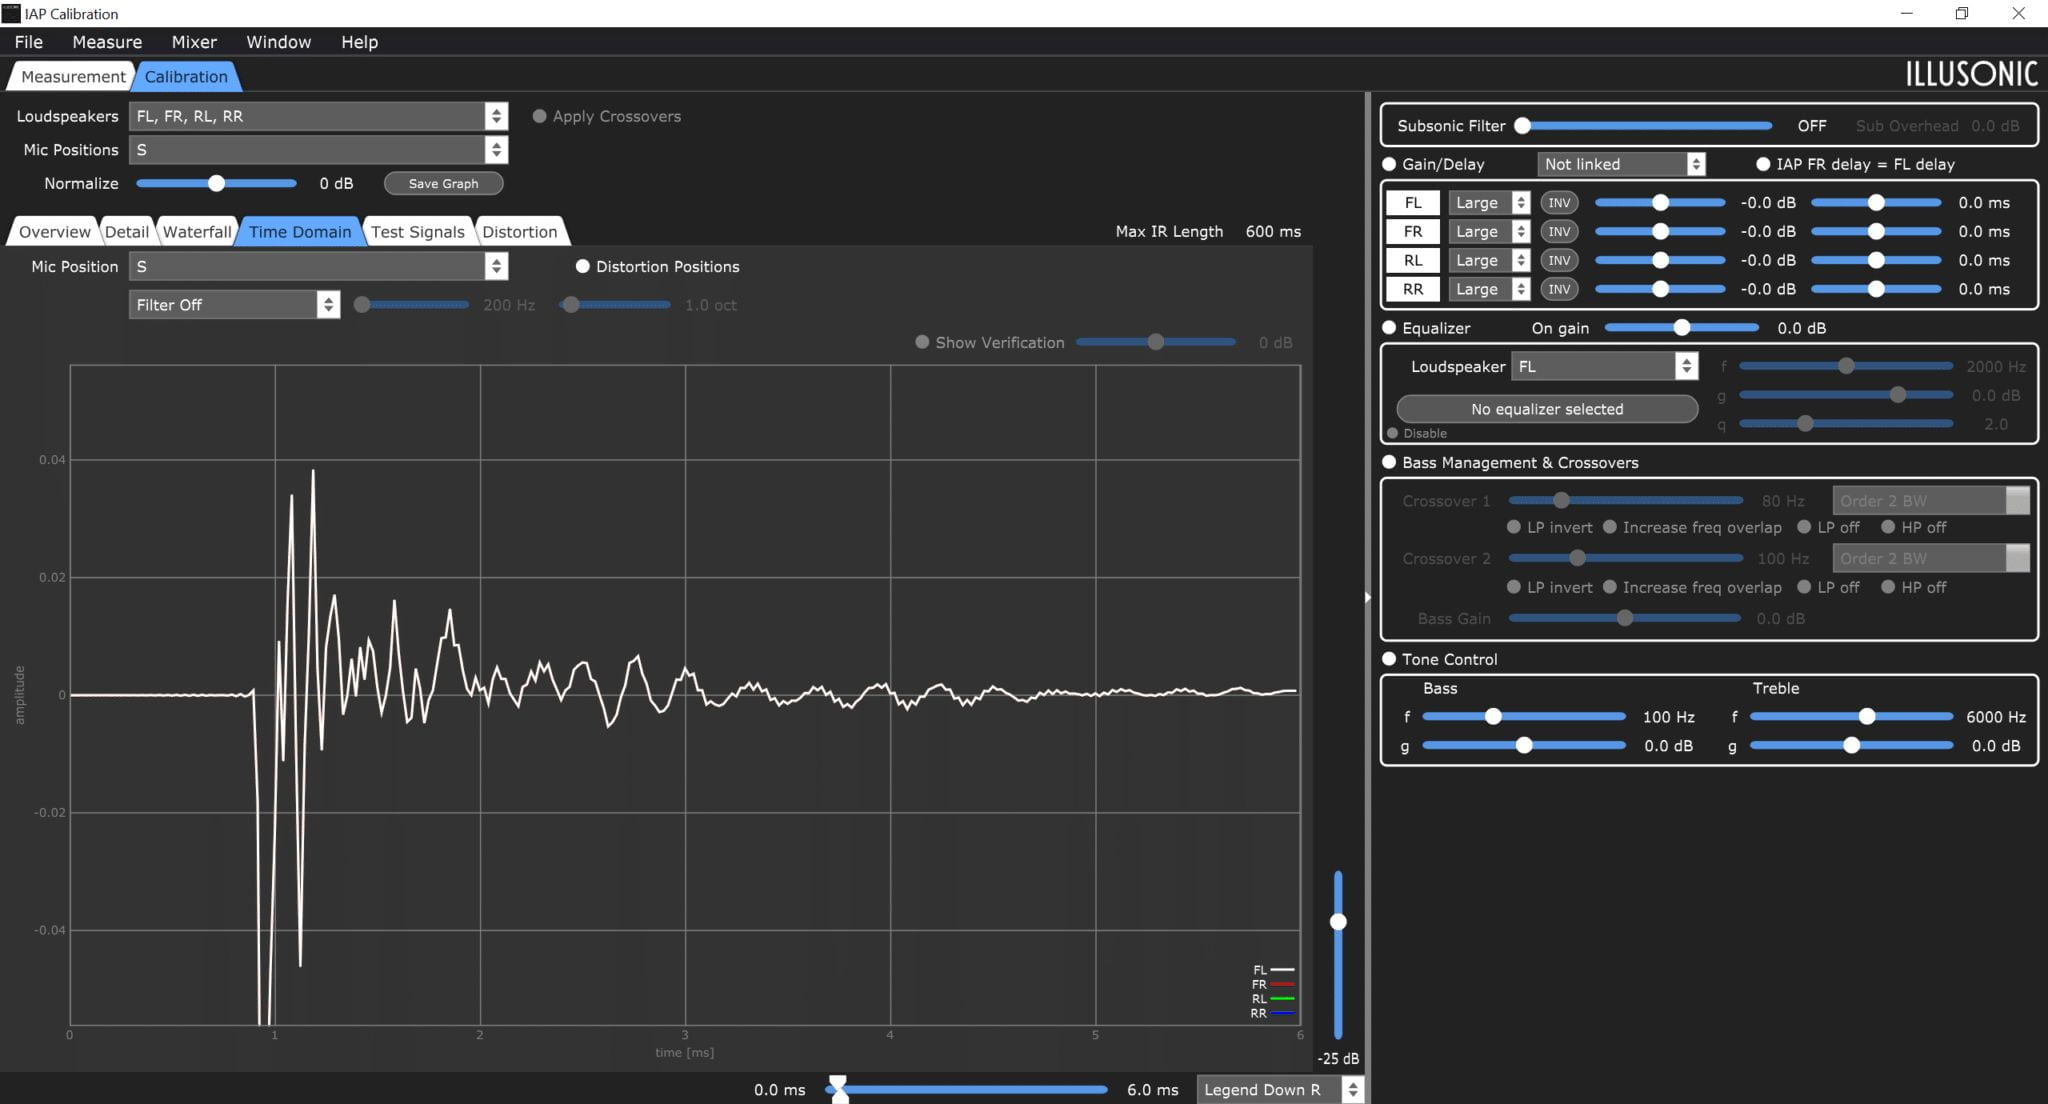Adjust the time range slider at bottom
Image resolution: width=2048 pixels, height=1104 pixels.
coord(967,1090)
